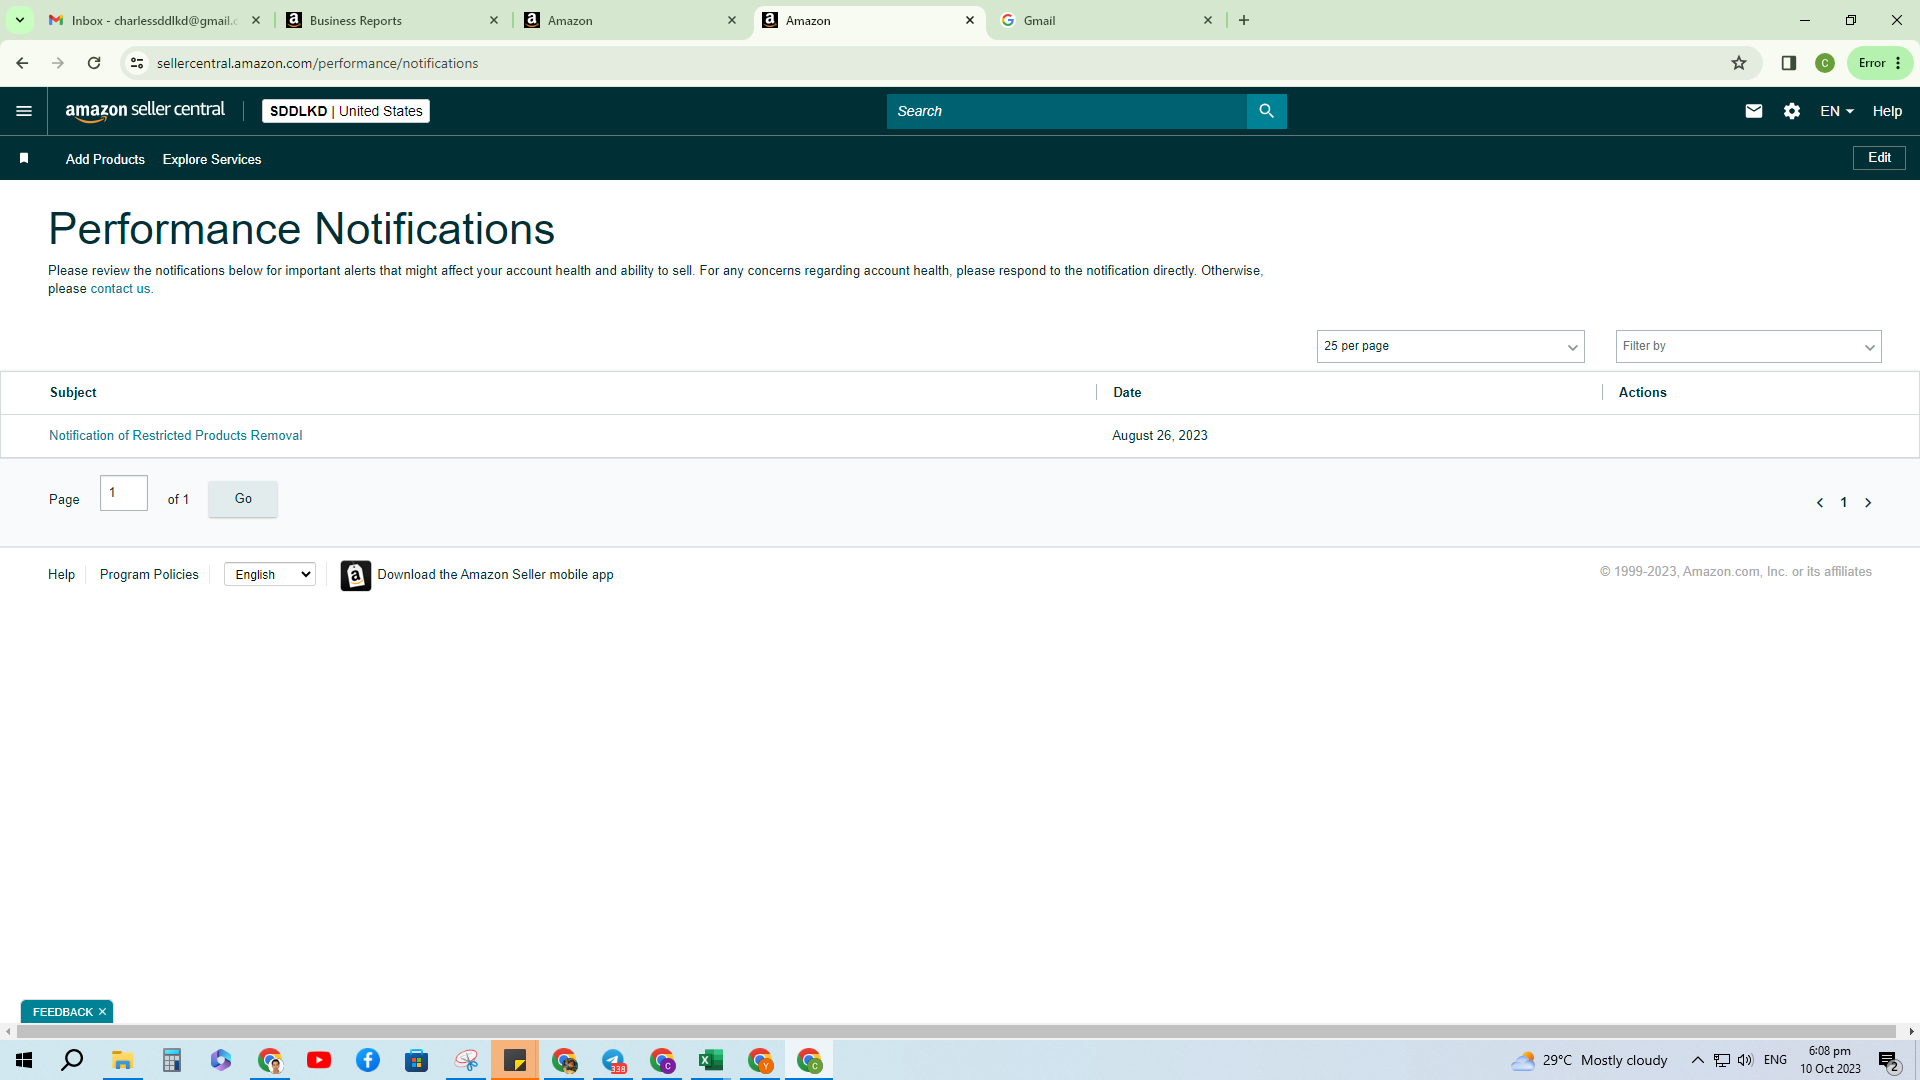Viewport: 1920px width, 1080px height.
Task: Open Explore Services in the navigation bar
Action: pyautogui.click(x=212, y=159)
